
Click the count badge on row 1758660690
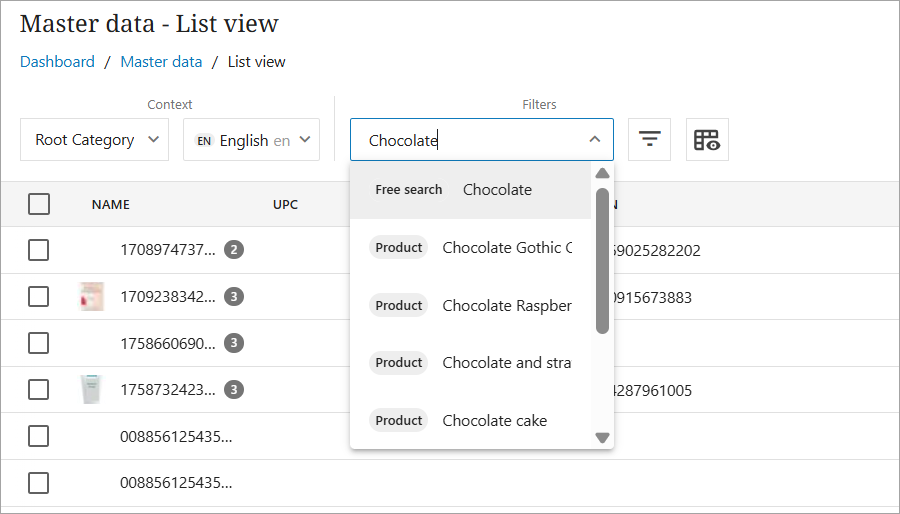pos(234,343)
